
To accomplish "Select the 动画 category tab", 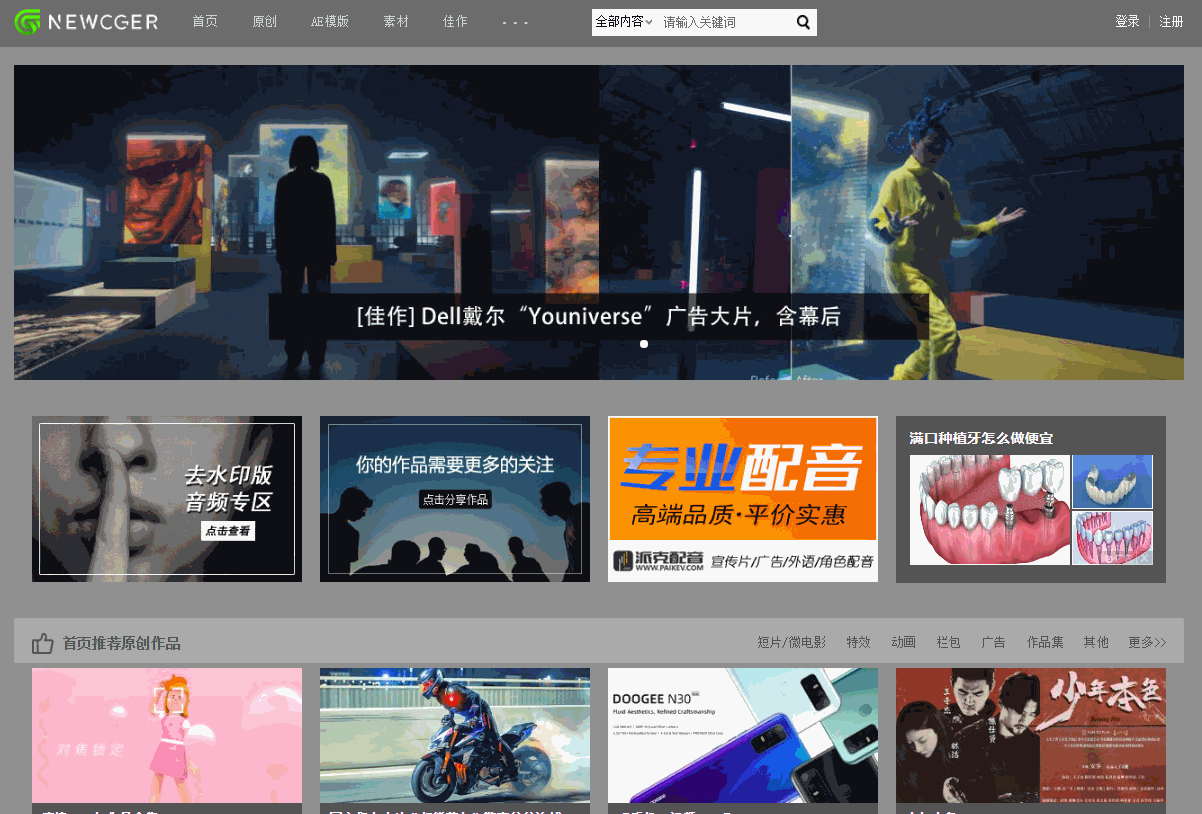I will coord(903,642).
